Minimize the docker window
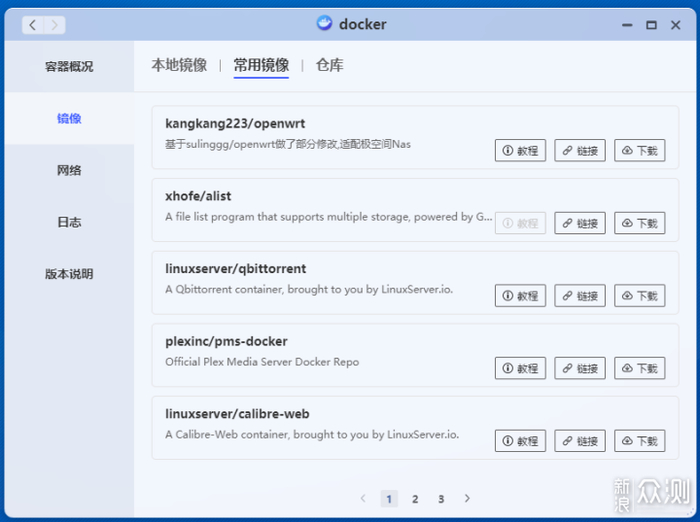The width and height of the screenshot is (700, 522). 627,25
